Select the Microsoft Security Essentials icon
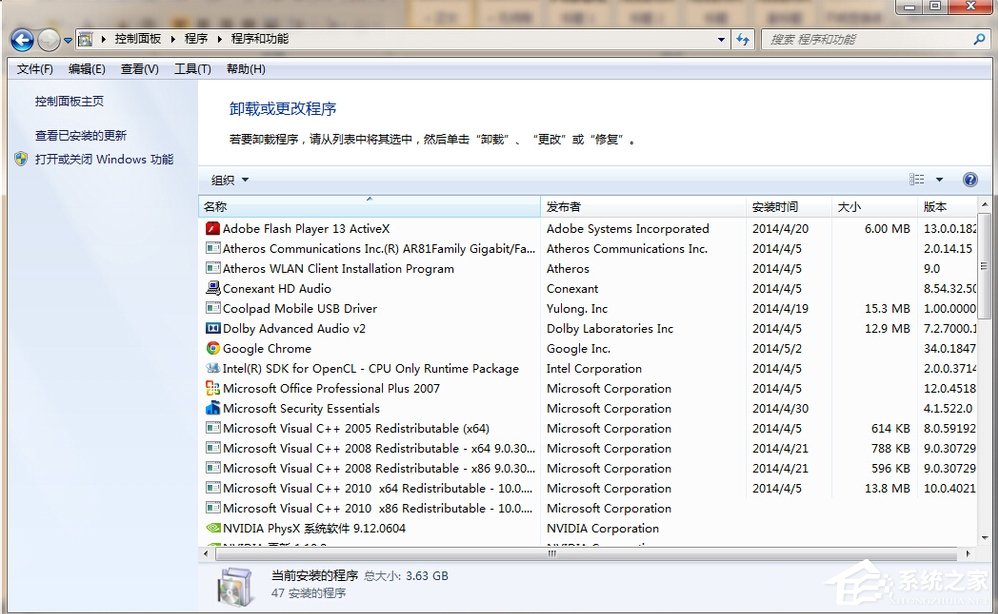 (x=212, y=408)
